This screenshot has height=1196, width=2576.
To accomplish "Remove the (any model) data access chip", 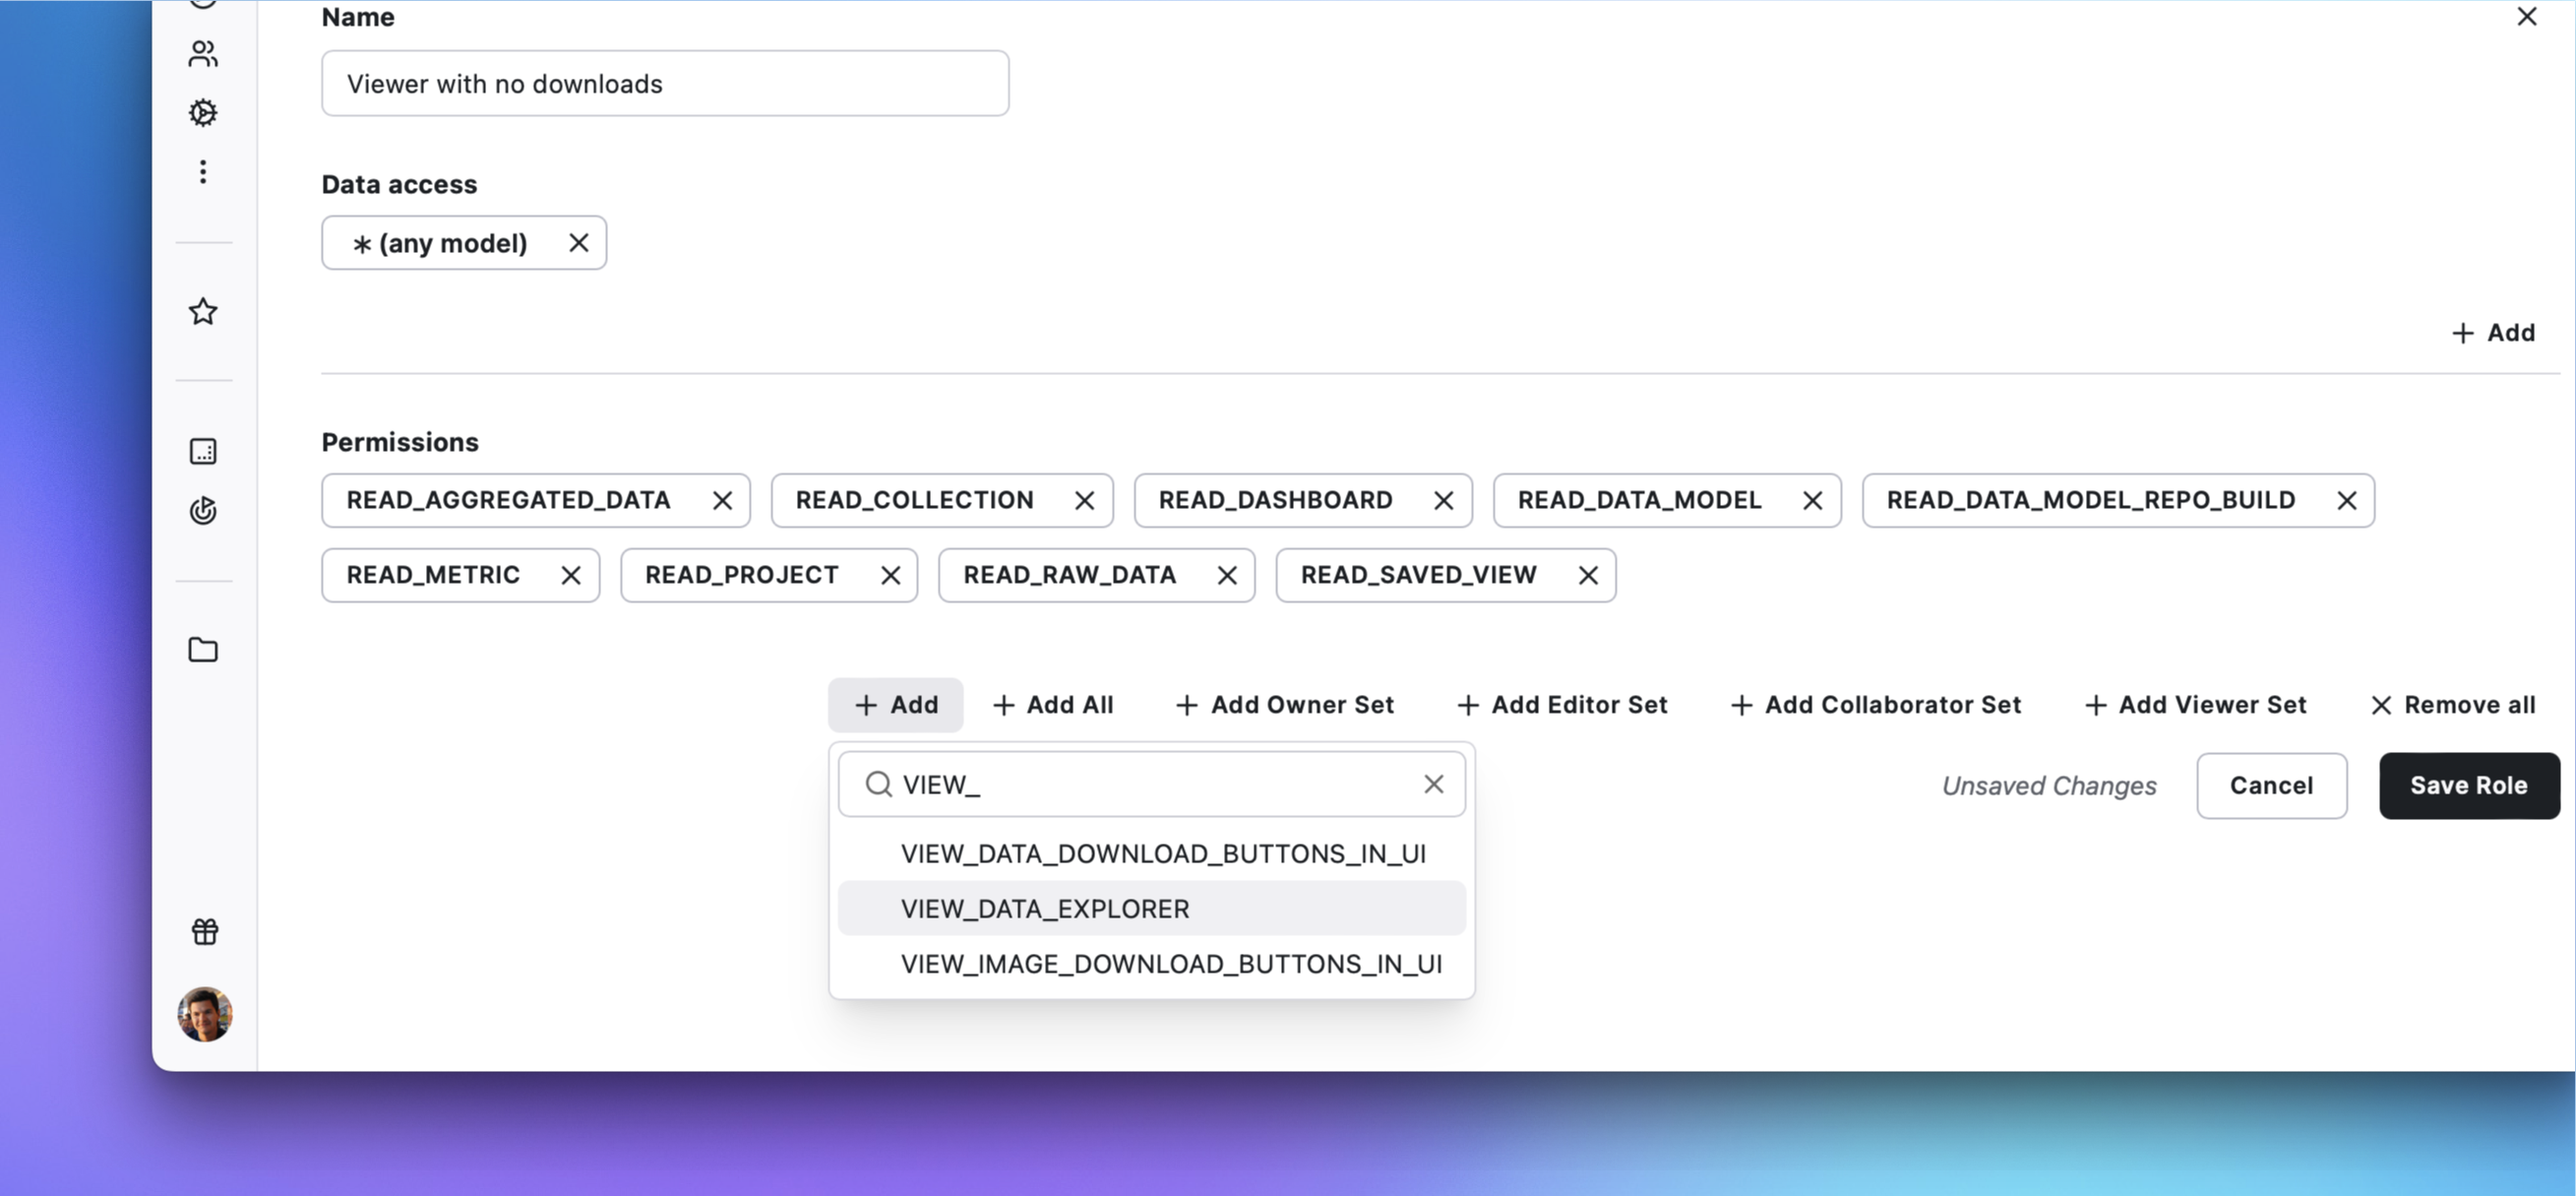I will tap(578, 243).
